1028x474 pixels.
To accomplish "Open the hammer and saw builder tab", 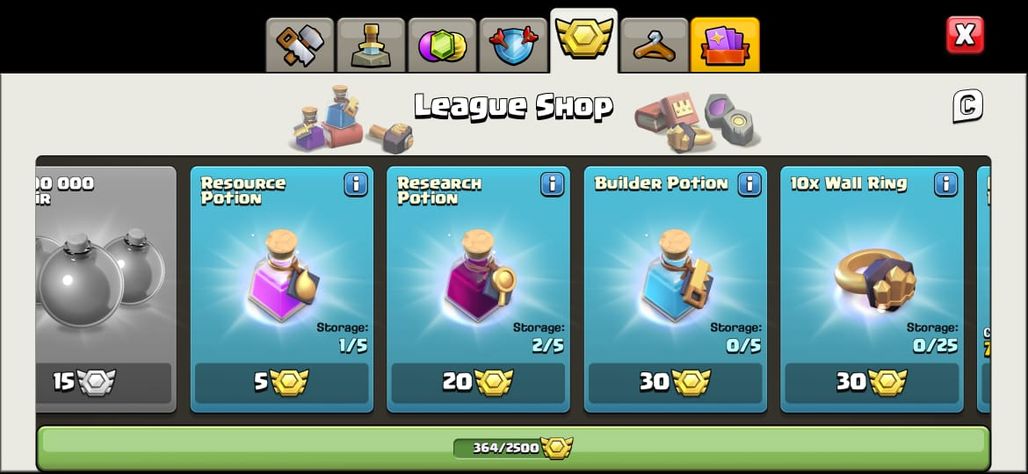I will pos(300,45).
